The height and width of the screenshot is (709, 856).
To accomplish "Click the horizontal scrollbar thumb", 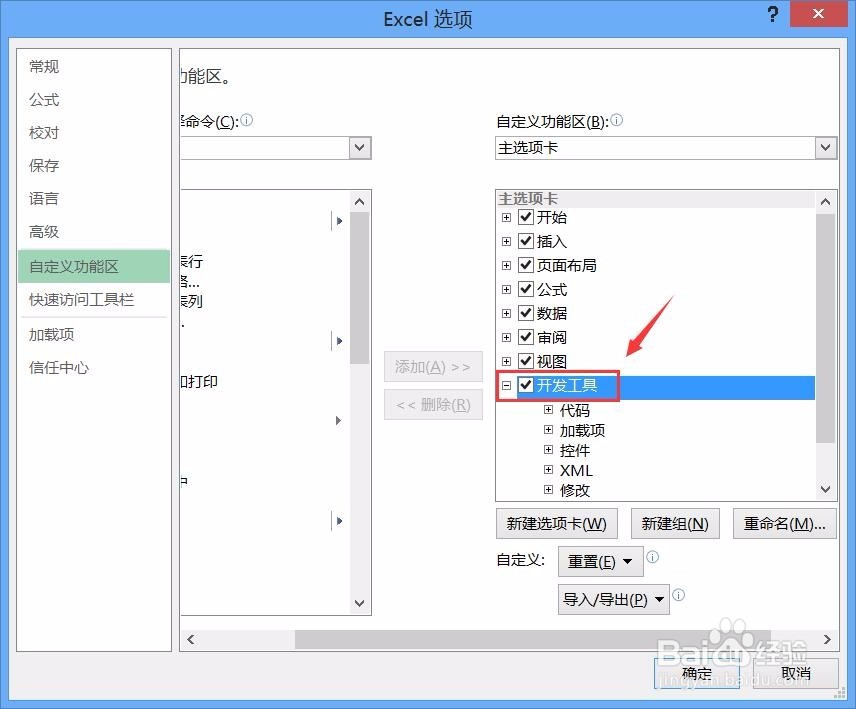I will tap(532, 639).
